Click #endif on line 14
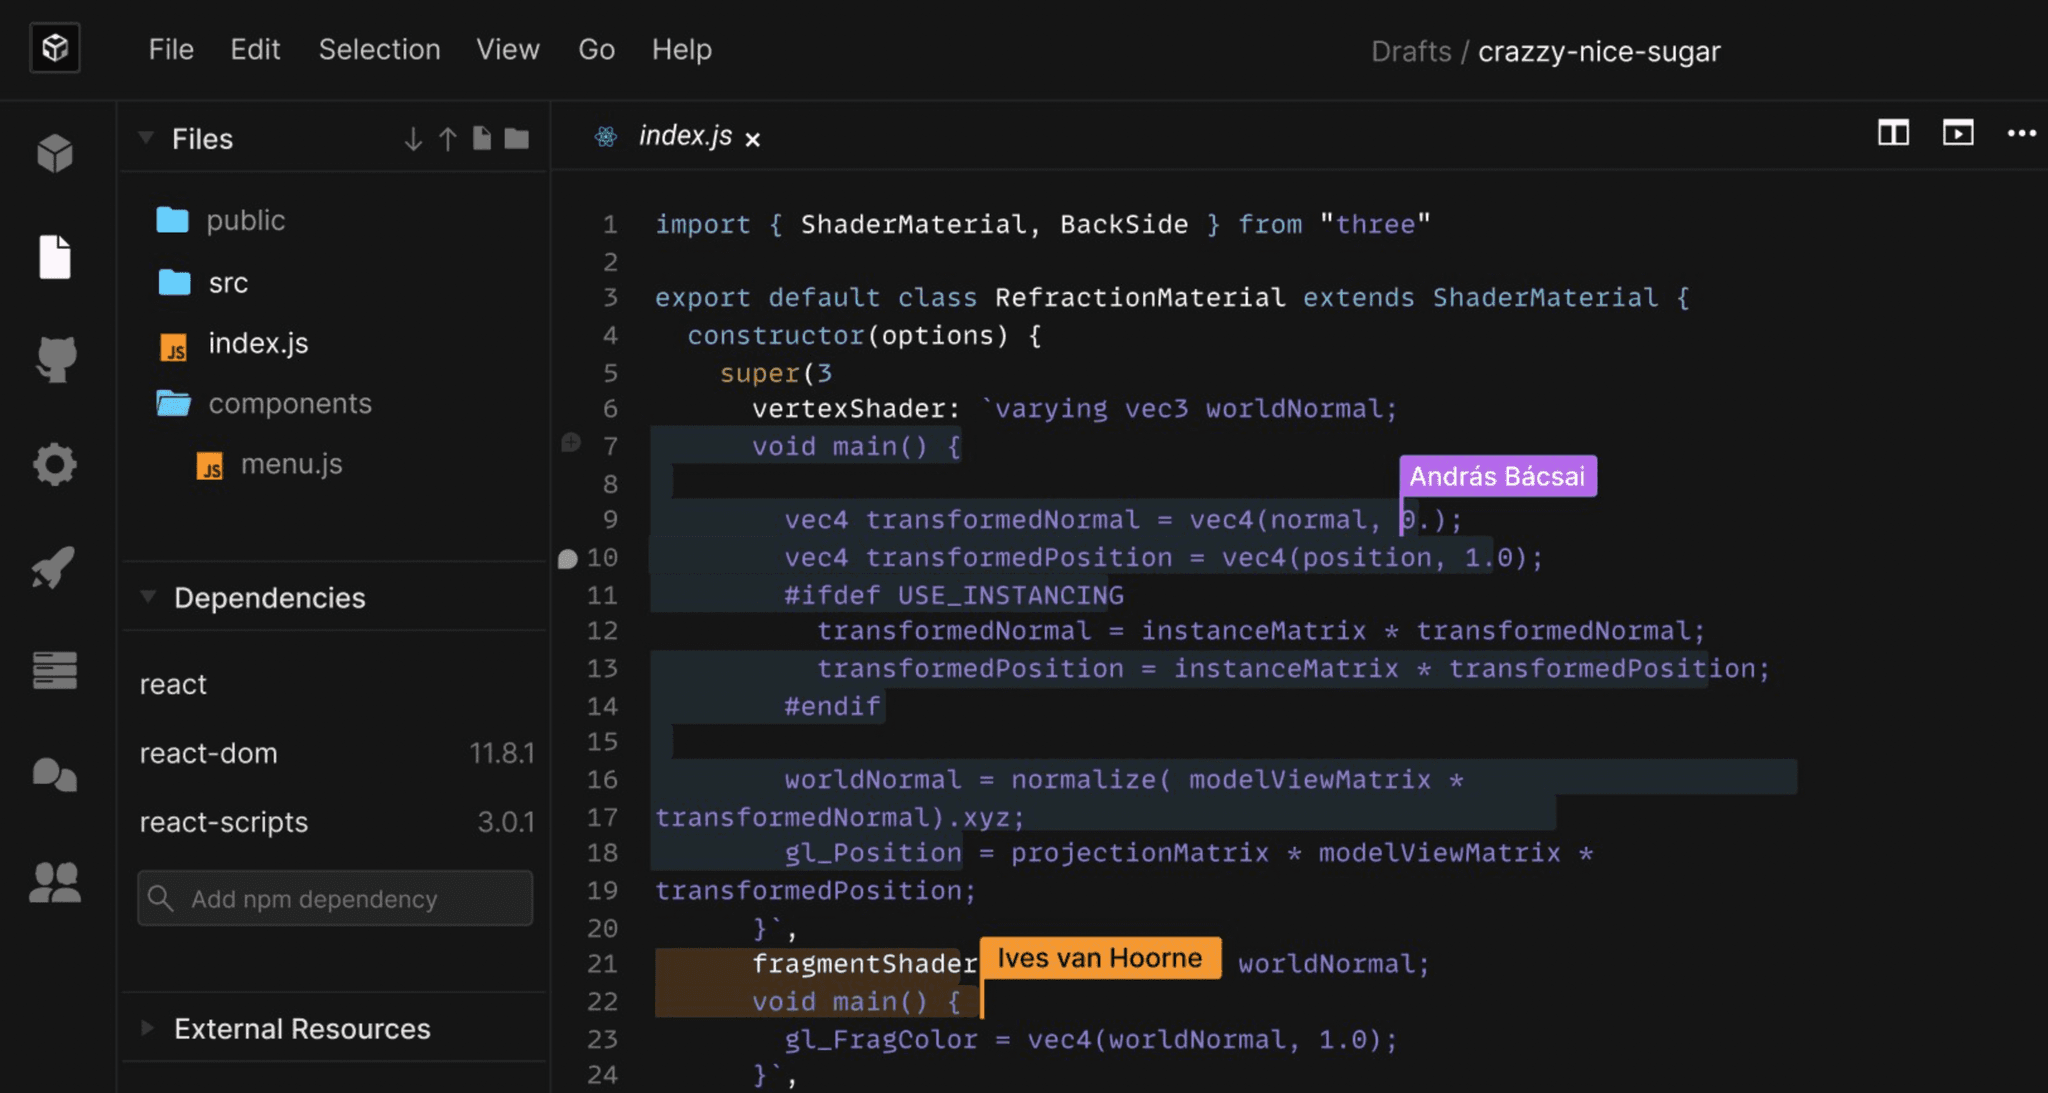Image resolution: width=2048 pixels, height=1093 pixels. (x=832, y=706)
